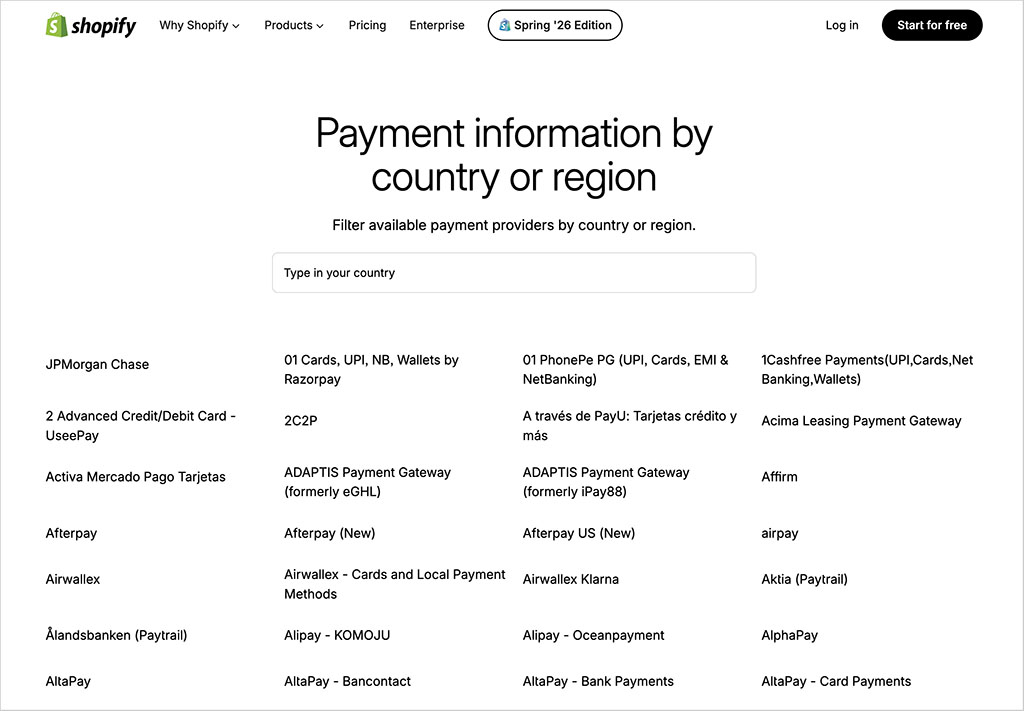
Task: Open Acima Leasing Payment Gateway
Action: (861, 420)
